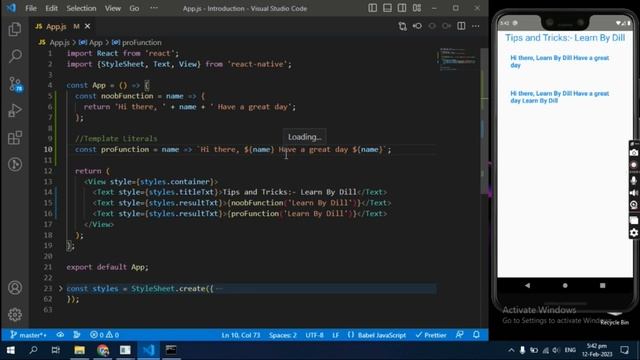Open the Edit menu
The height and width of the screenshot is (360, 640).
click(x=51, y=8)
